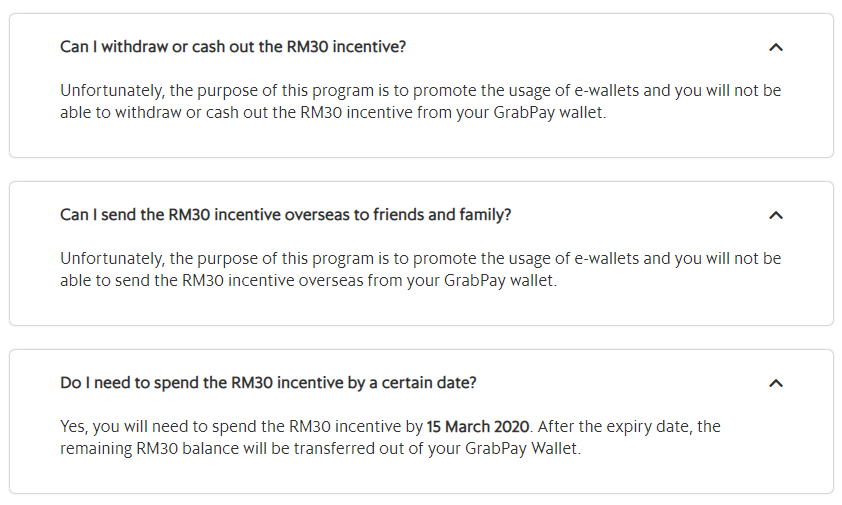Click 'e-wallets' in the cash out answer
This screenshot has height=505, width=842.
[605, 90]
